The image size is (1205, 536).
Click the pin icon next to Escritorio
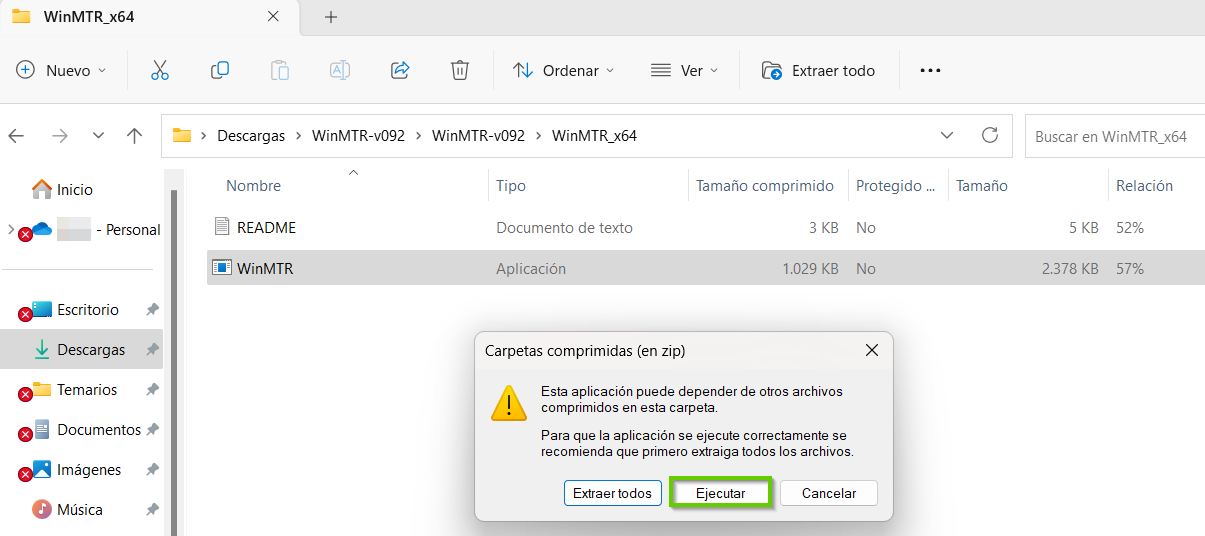click(152, 310)
